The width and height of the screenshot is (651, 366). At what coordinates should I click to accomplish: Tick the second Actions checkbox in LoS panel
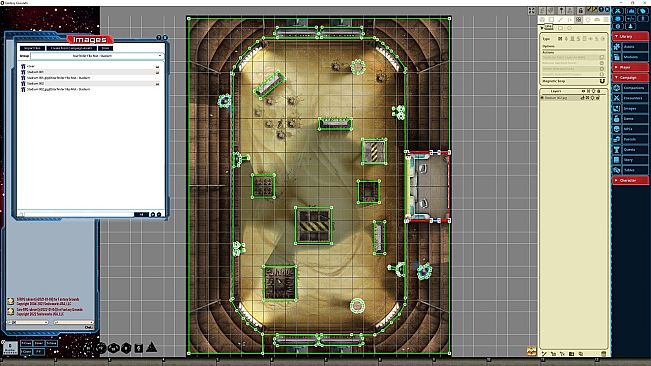602,63
